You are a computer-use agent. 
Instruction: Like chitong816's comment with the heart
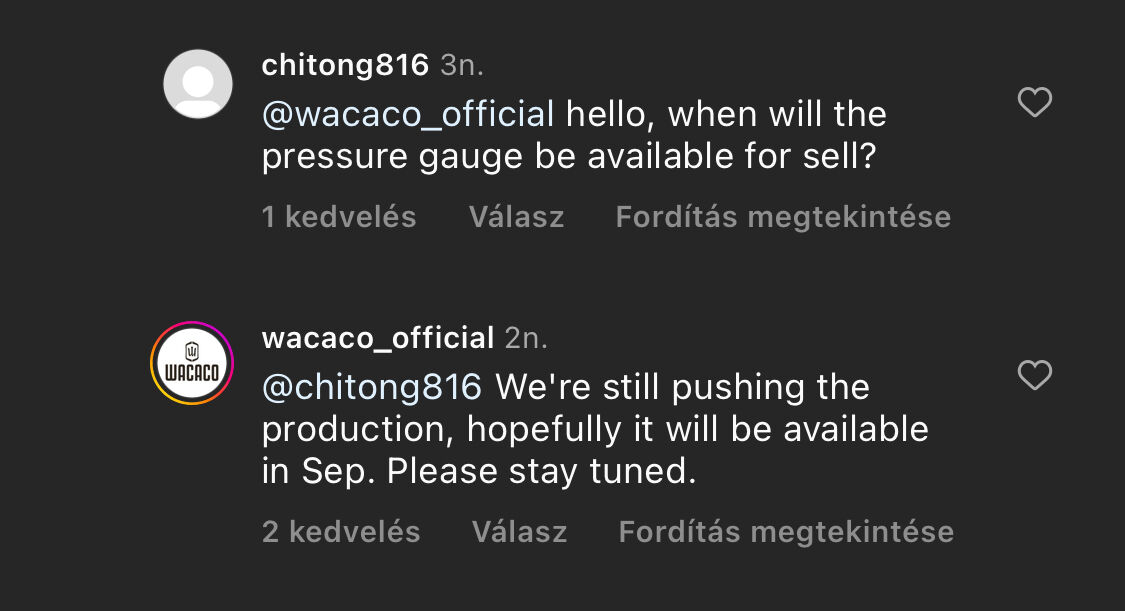click(1034, 102)
